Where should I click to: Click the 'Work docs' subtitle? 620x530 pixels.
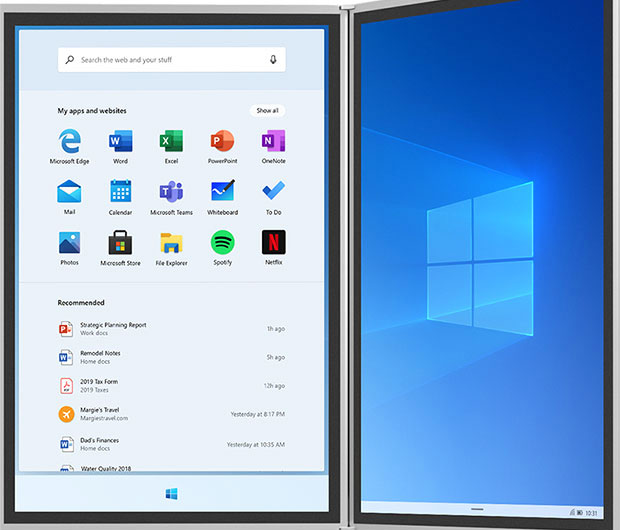tap(94, 333)
